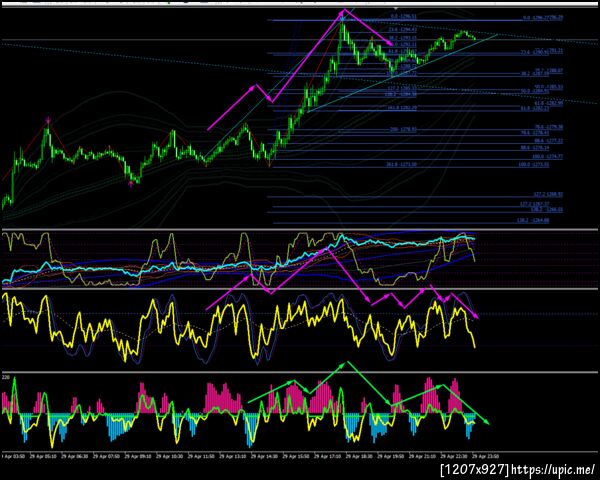
Task: Click the "29 Apr 13:10" time axis label
Action: (233, 456)
